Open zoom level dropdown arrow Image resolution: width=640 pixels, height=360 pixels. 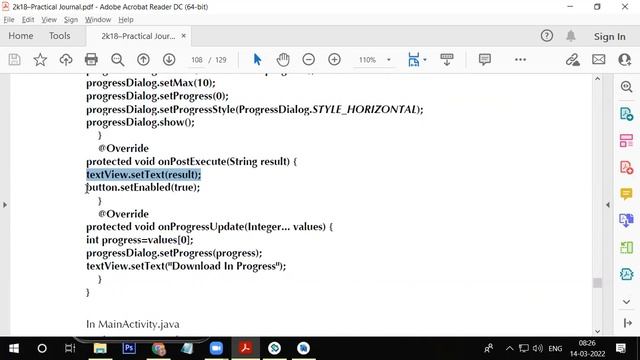point(389,60)
